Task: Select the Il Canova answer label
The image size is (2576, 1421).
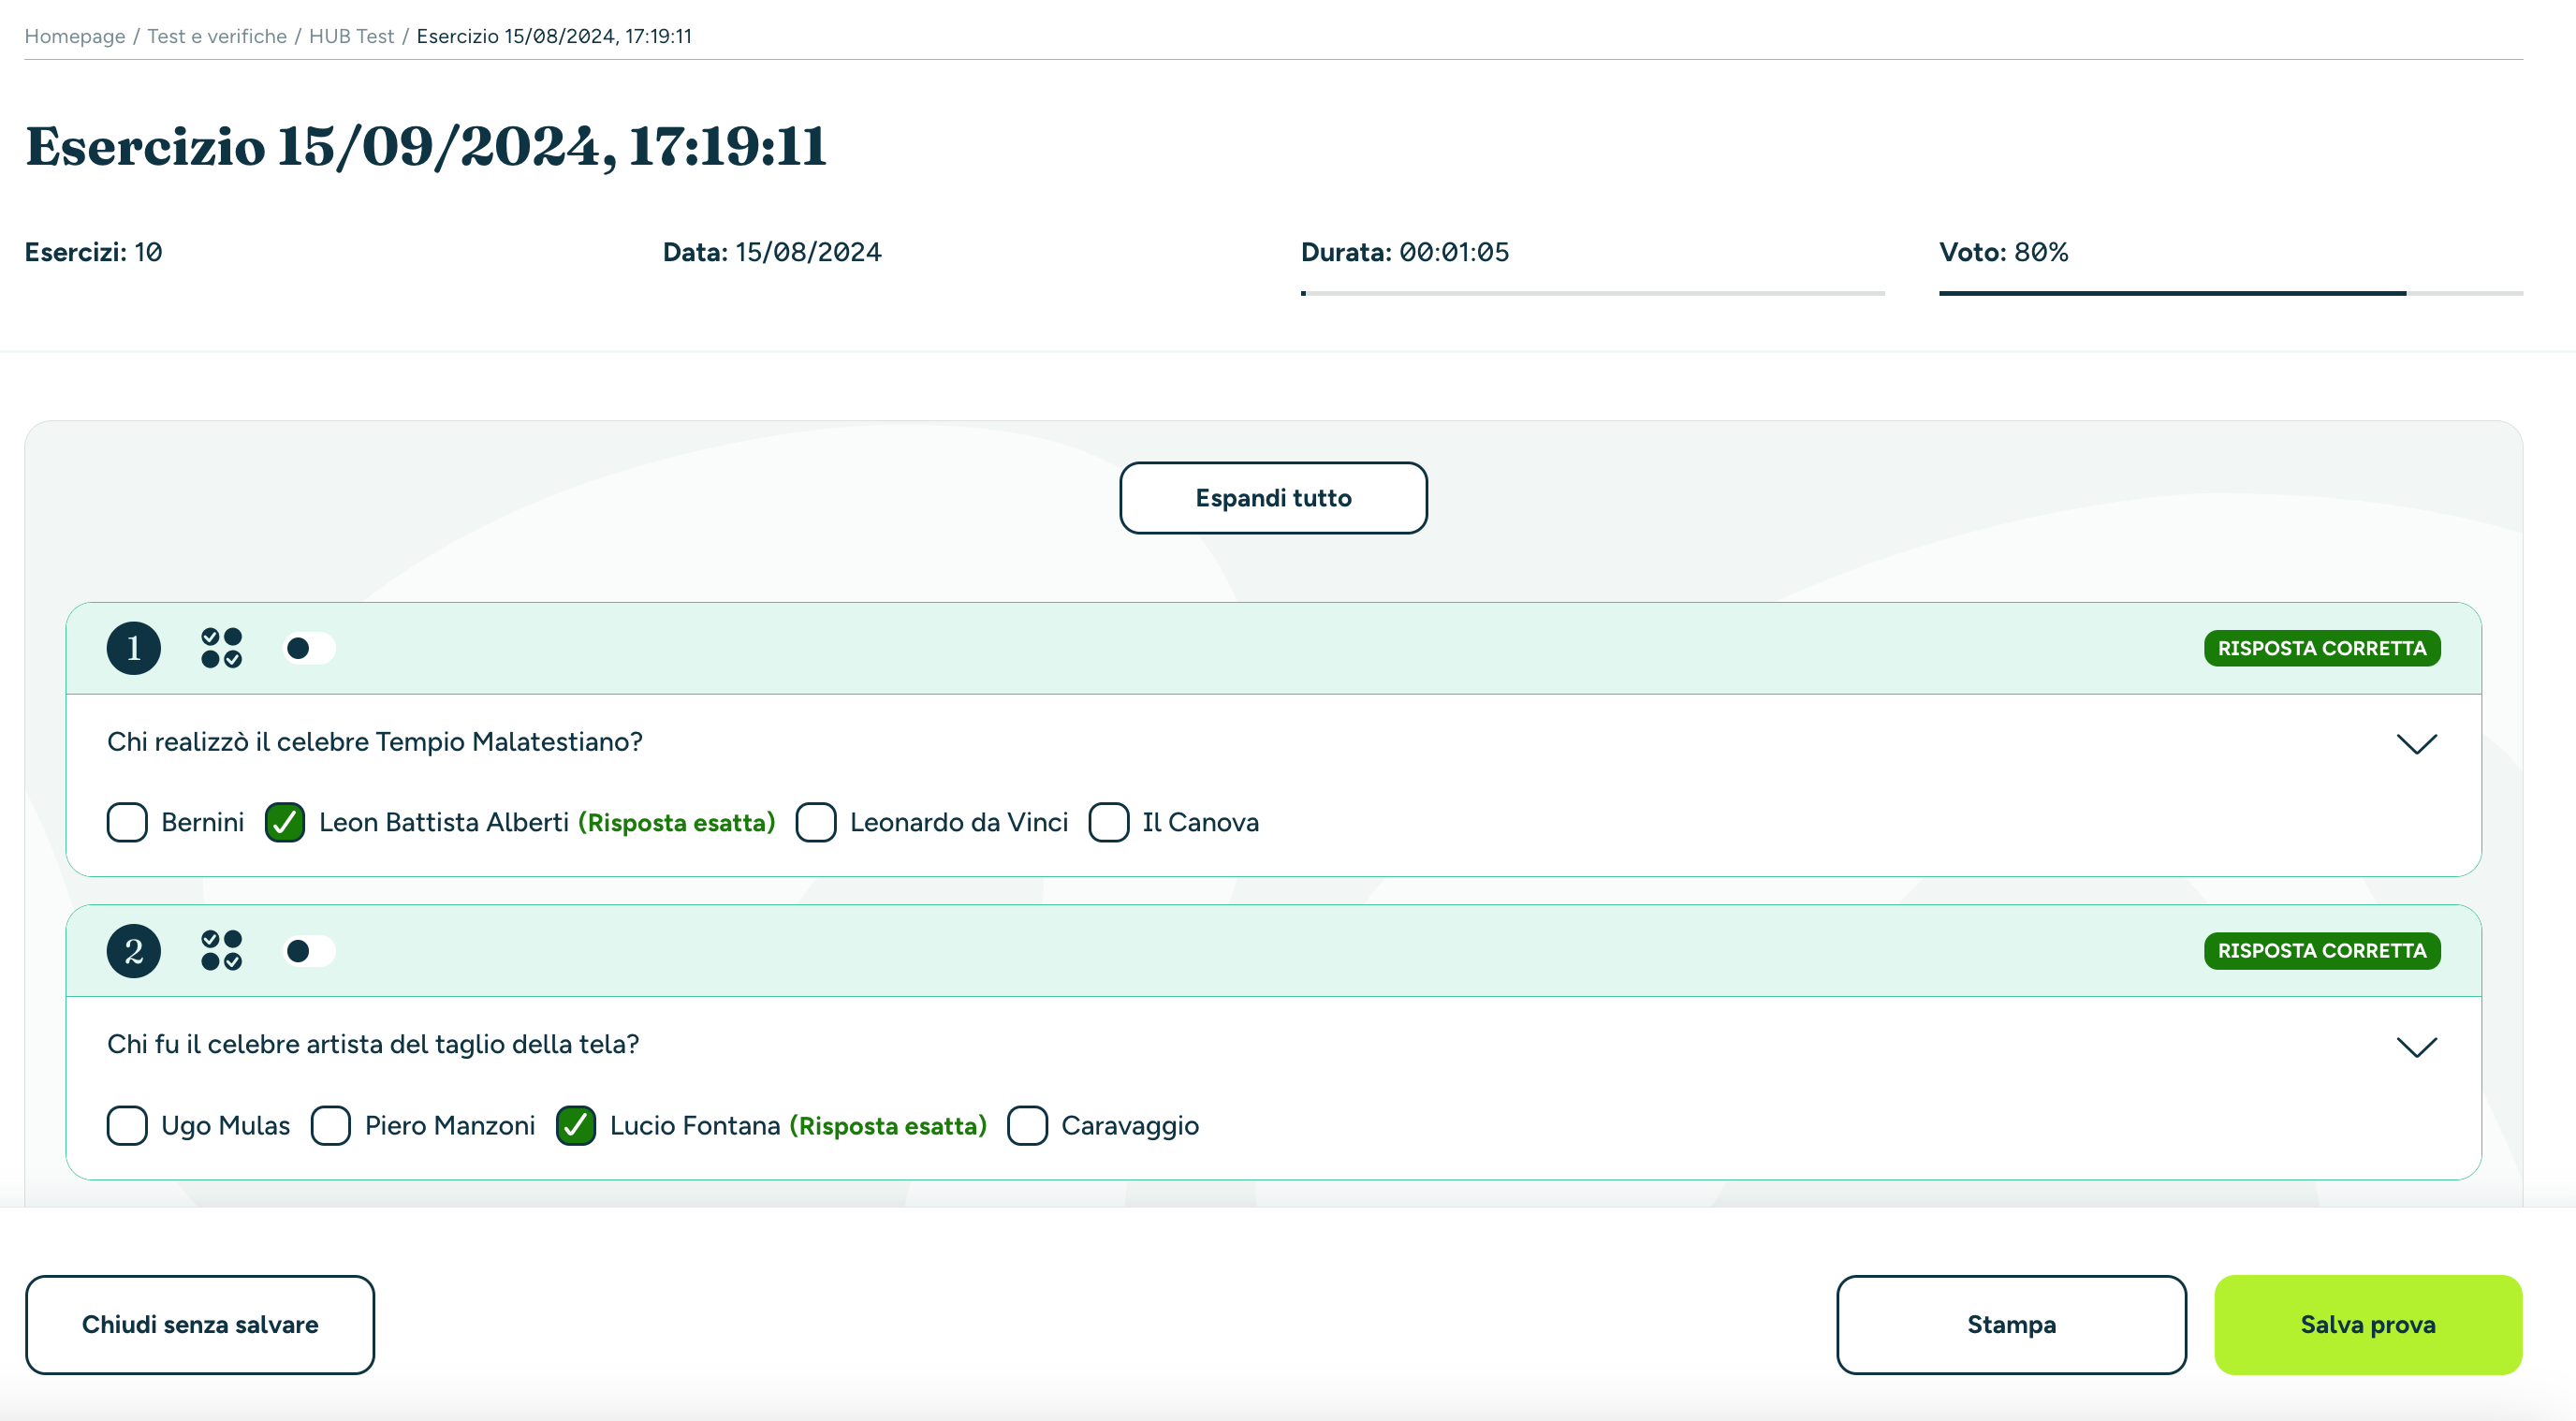Action: coord(1201,822)
